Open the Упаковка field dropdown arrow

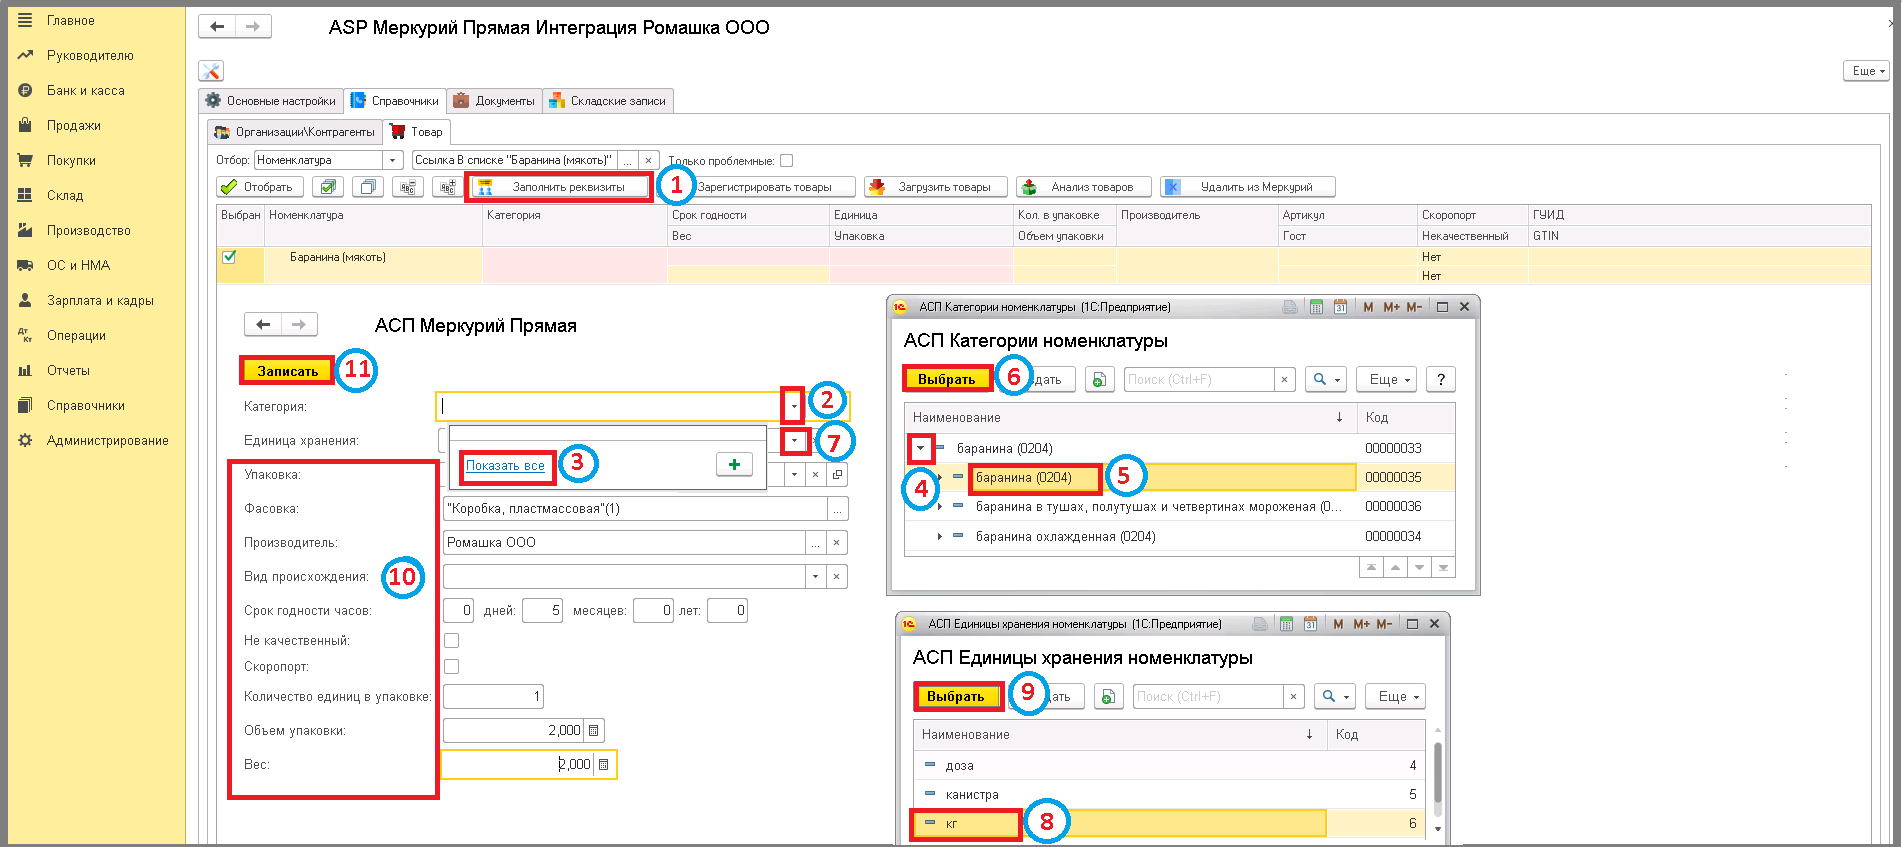point(794,475)
